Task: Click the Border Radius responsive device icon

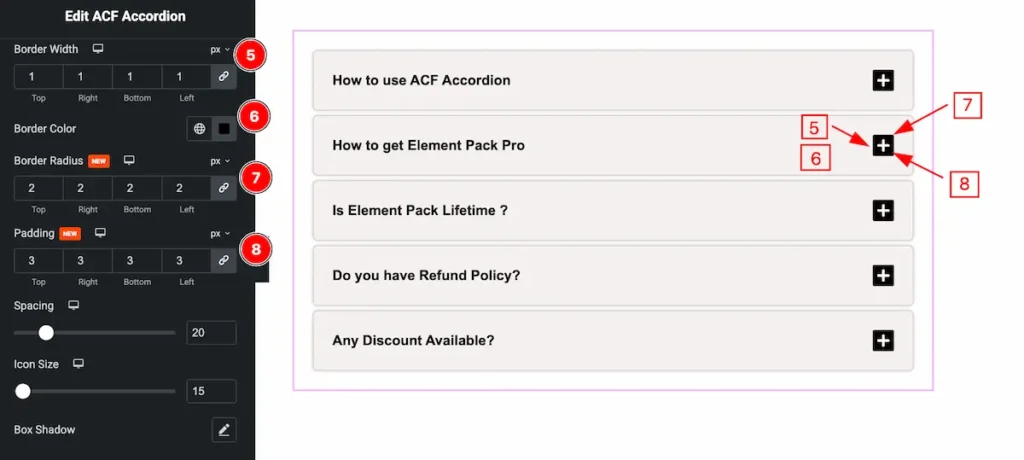Action: point(129,160)
